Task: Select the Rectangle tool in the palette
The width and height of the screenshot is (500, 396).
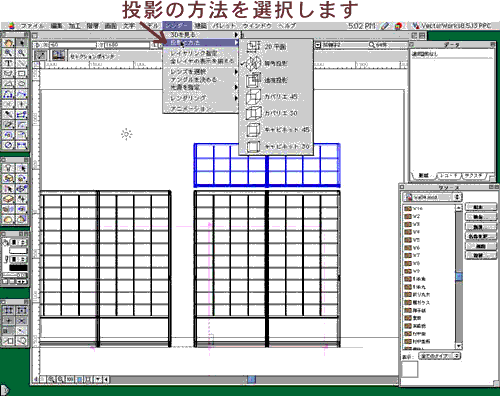Action: 22,73
